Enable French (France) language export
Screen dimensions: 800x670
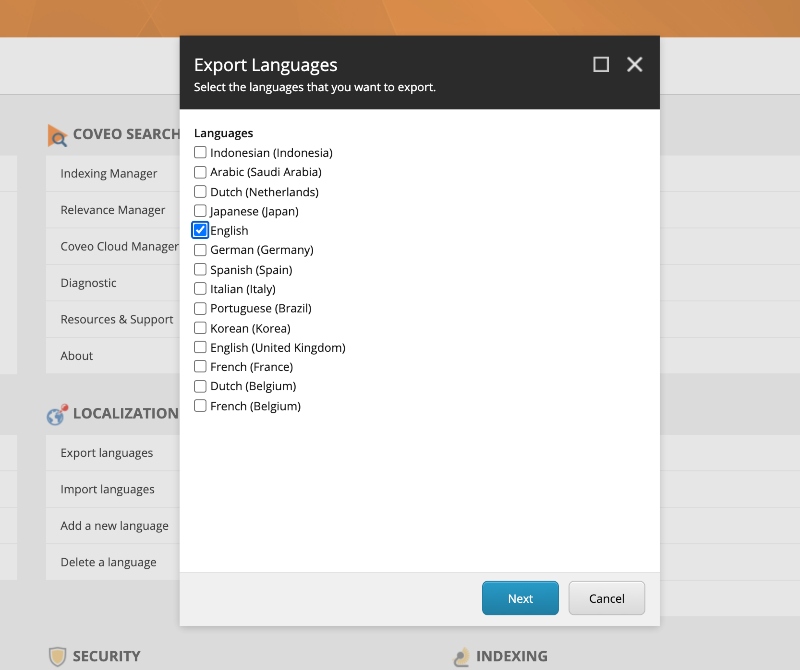(199, 366)
